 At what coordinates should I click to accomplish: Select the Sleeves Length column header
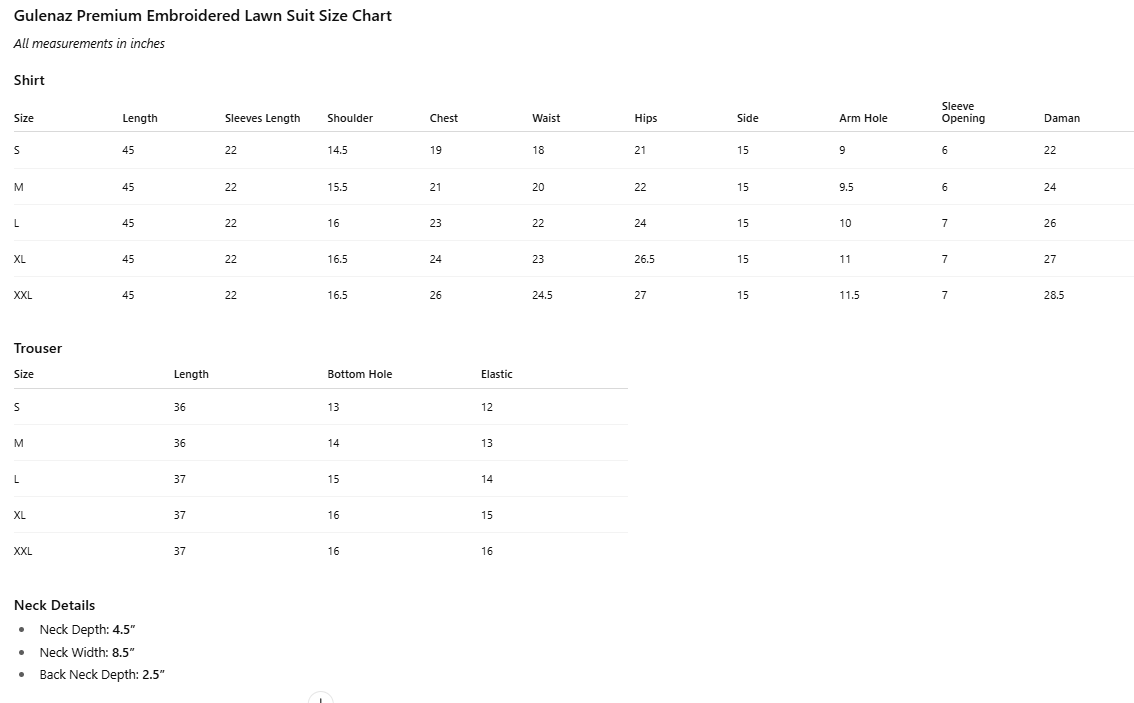coord(262,118)
